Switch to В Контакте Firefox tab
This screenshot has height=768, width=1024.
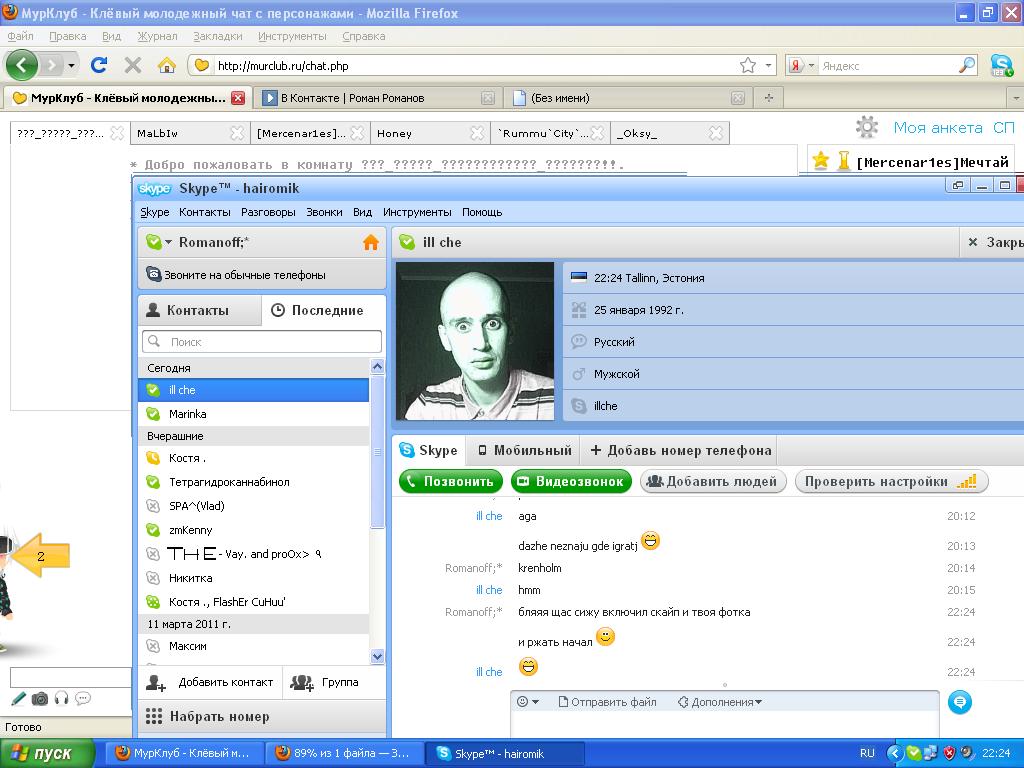(x=378, y=98)
